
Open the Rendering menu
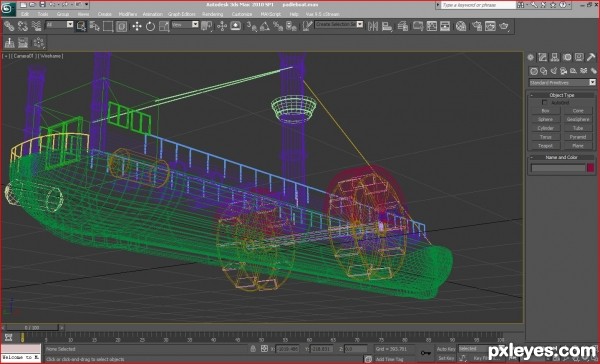click(212, 14)
